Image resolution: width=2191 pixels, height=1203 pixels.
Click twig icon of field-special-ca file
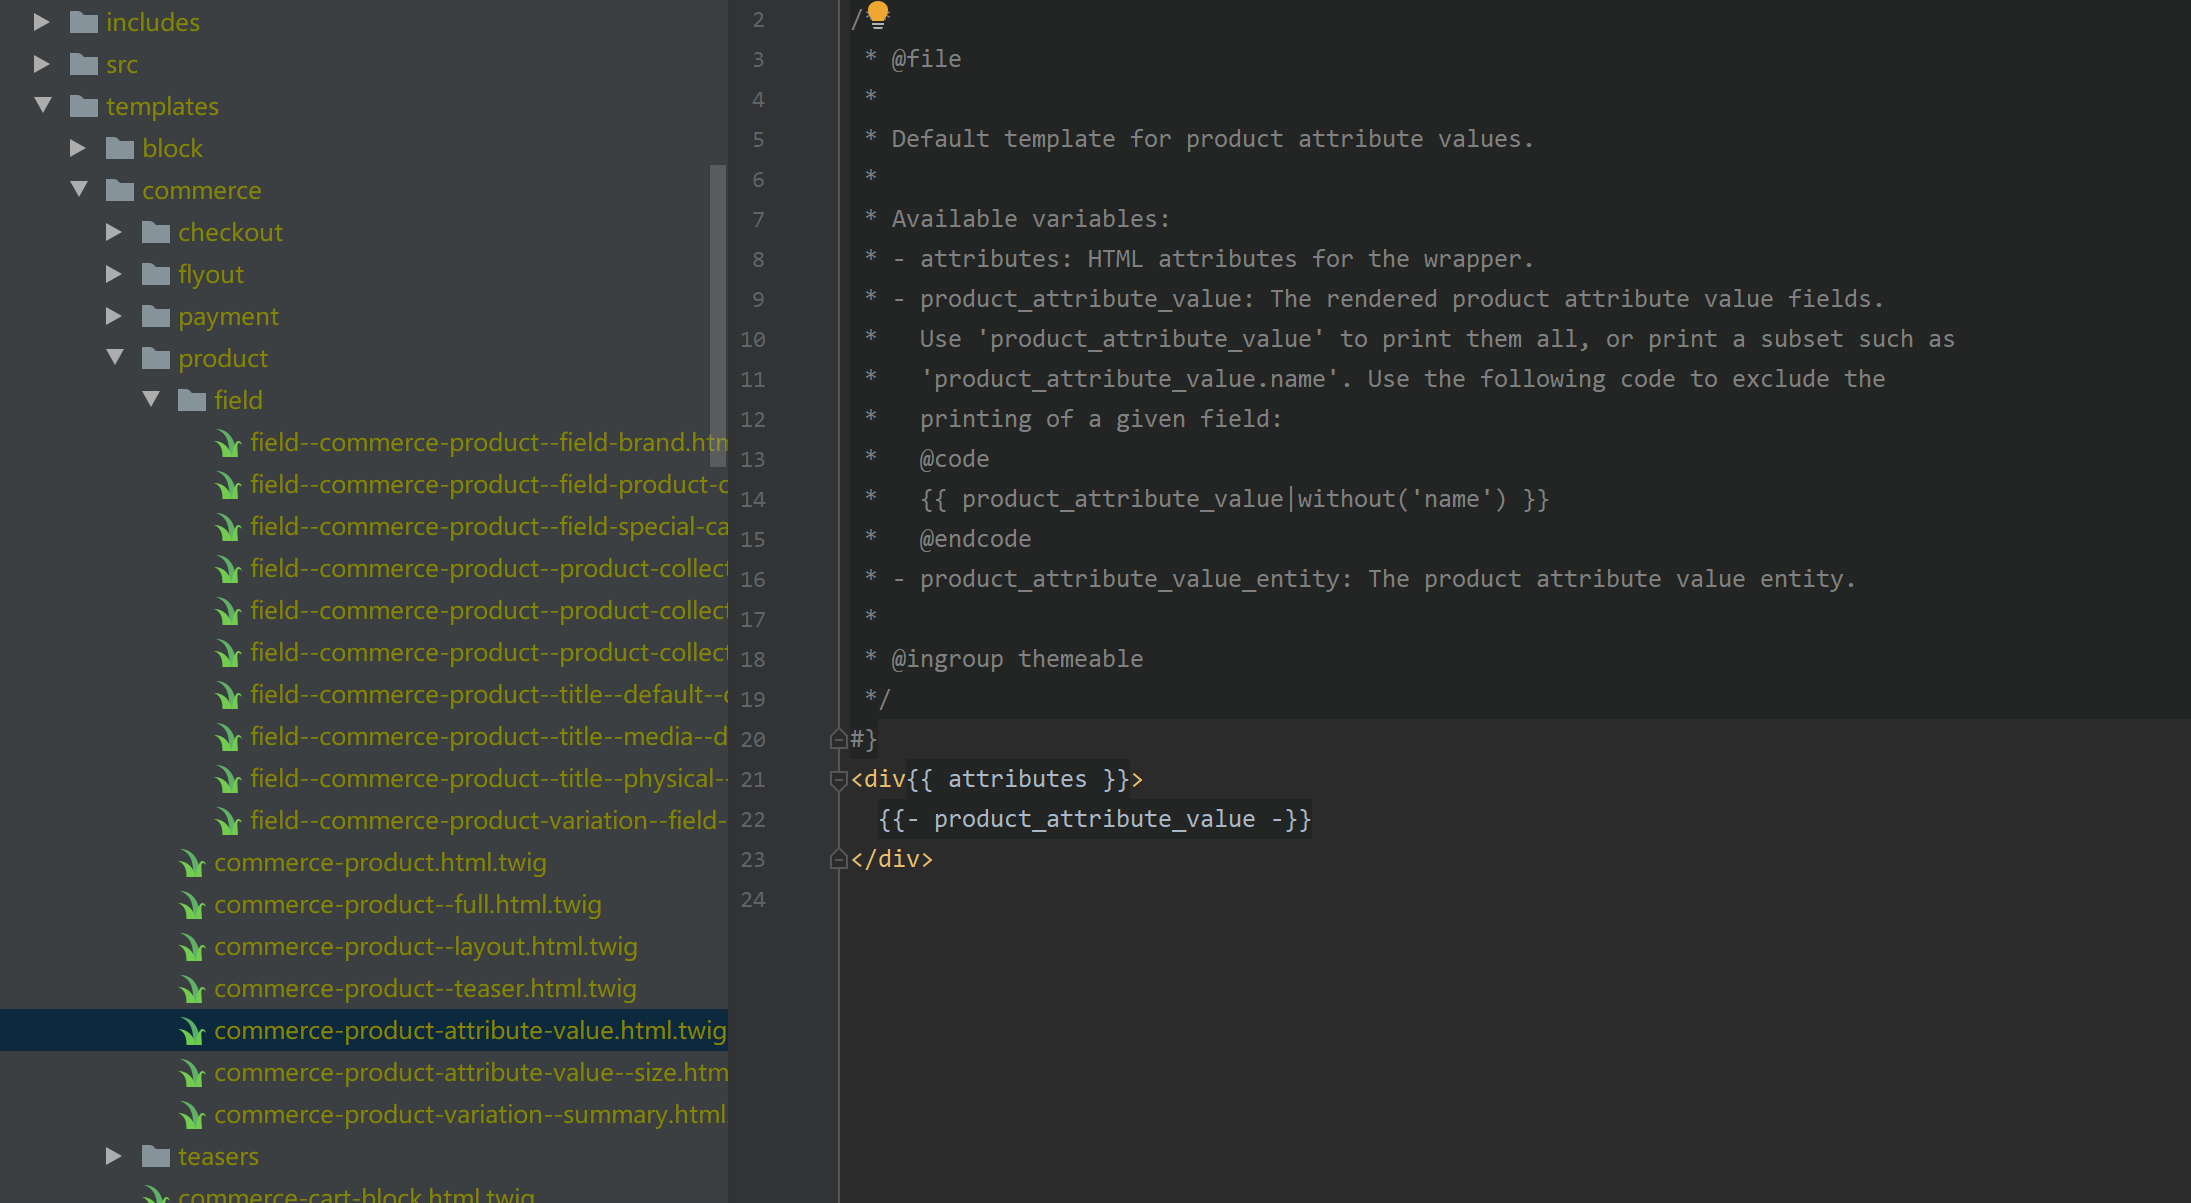[x=229, y=527]
